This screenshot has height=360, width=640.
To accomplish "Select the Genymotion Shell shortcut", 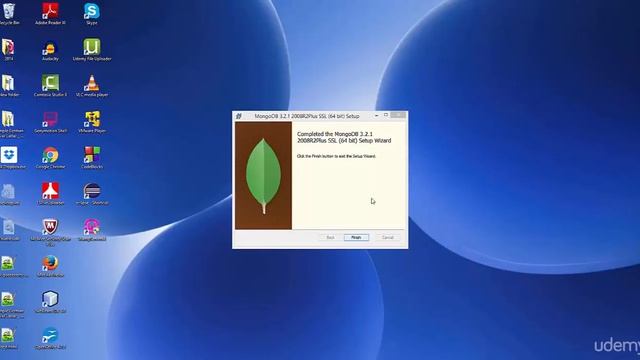I will pos(50,122).
